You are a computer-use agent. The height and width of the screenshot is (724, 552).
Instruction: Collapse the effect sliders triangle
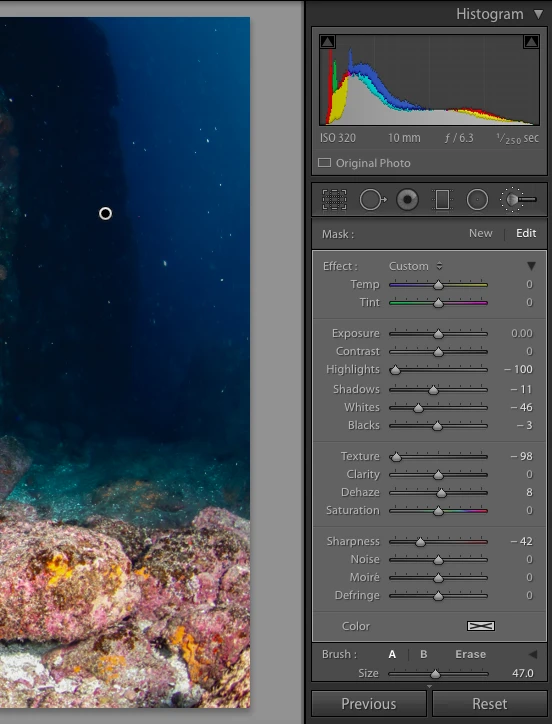[x=531, y=266]
